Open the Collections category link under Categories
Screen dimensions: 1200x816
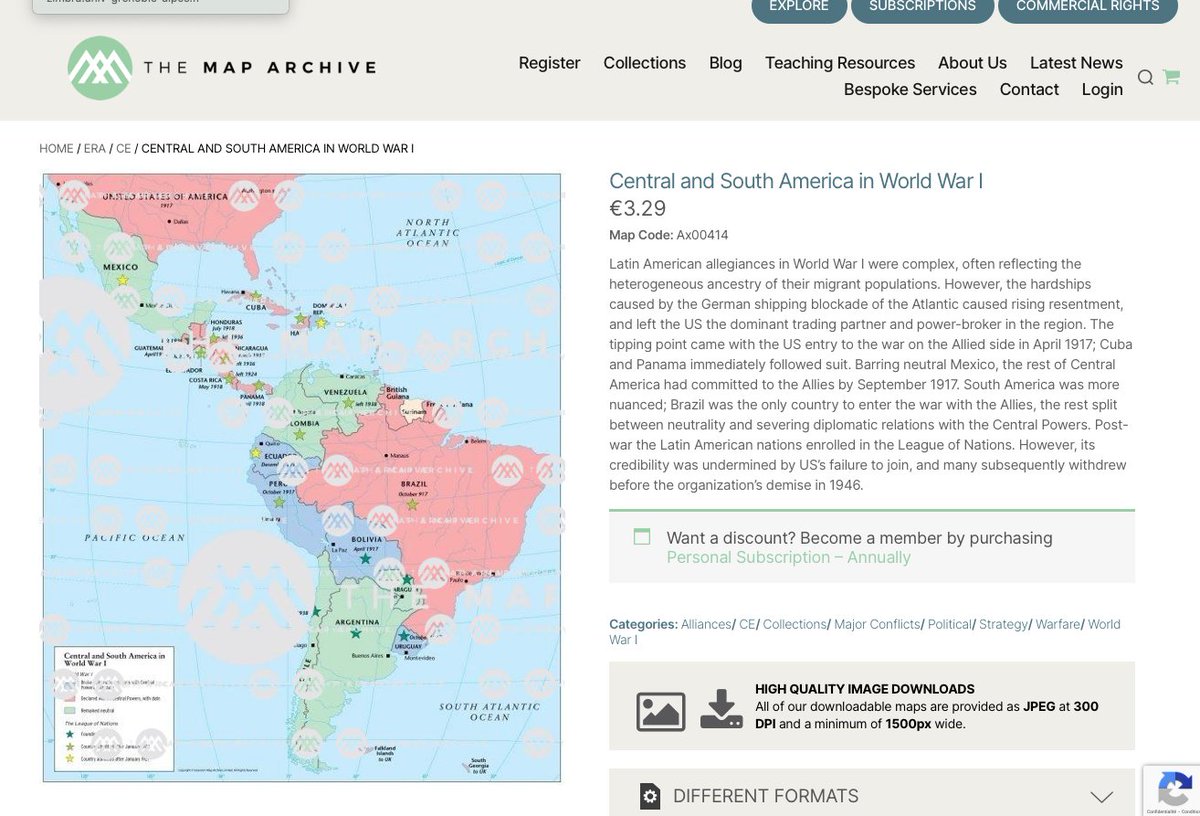pyautogui.click(x=795, y=624)
